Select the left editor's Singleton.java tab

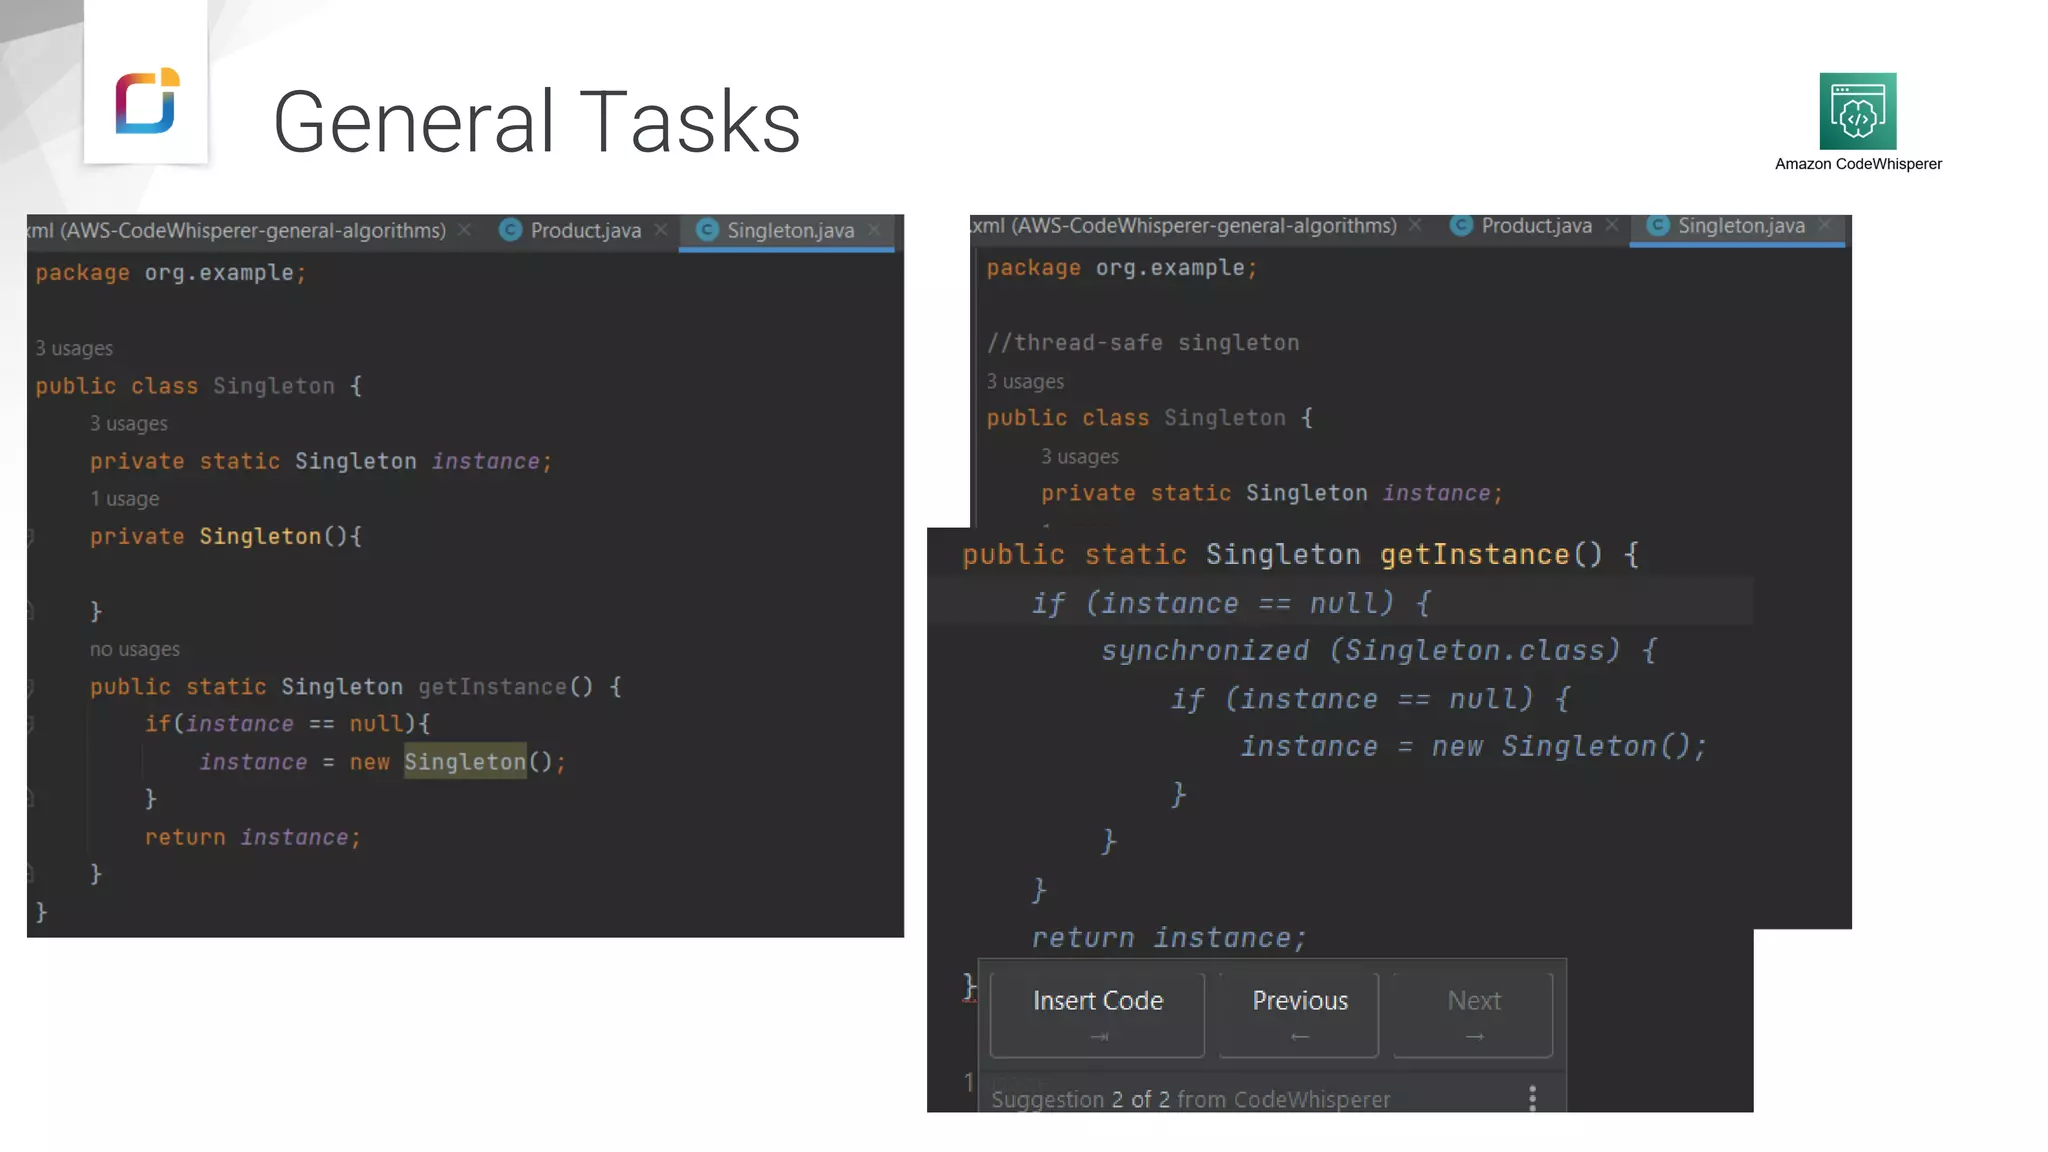[x=790, y=231]
